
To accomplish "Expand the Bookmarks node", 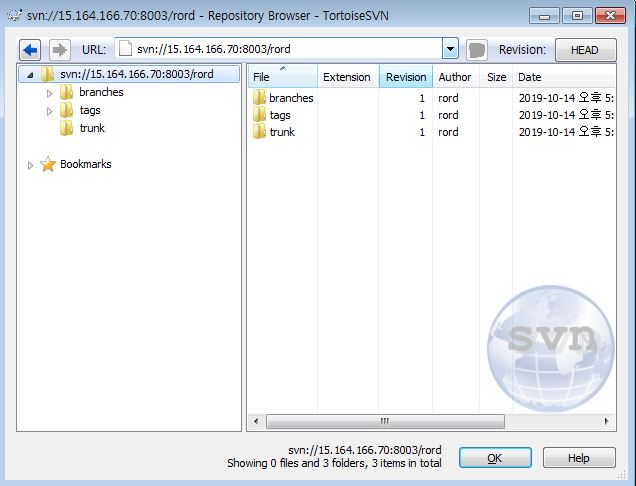I will 30,165.
